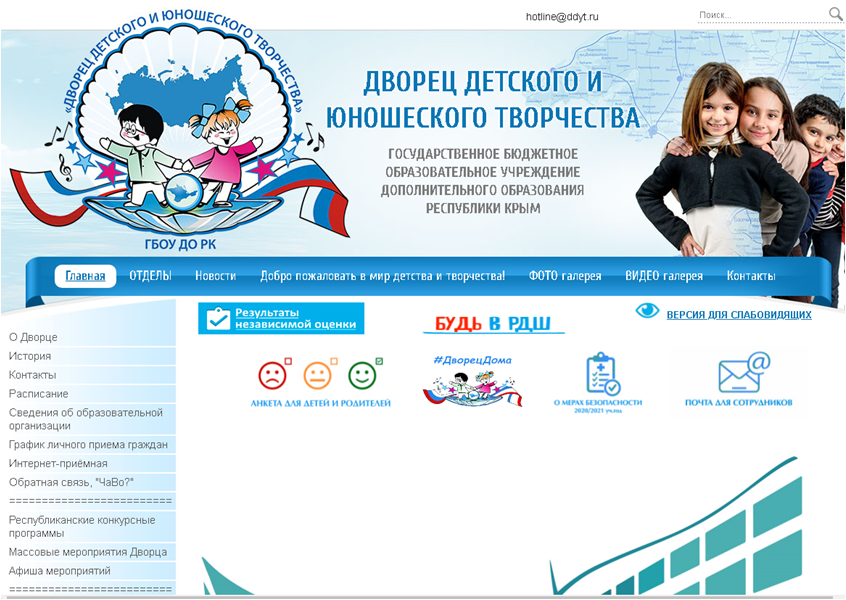This screenshot has width=846, height=600.
Task: Open the independent evaluation results banner
Action: 281,318
